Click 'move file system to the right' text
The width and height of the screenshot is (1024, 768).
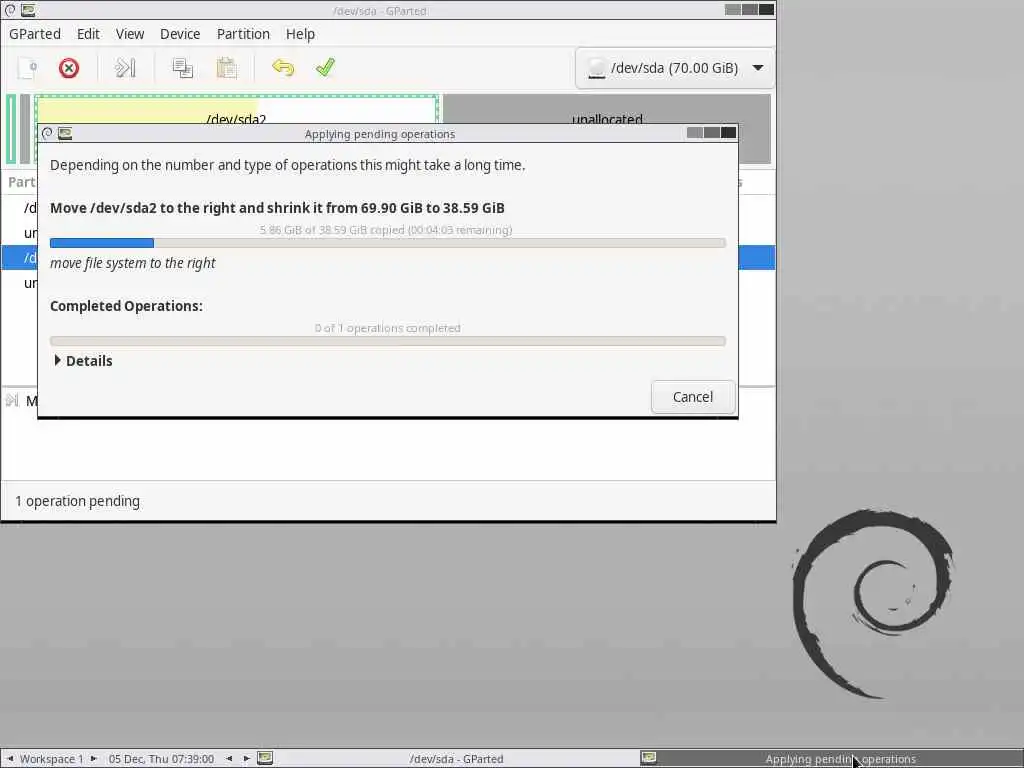click(133, 263)
